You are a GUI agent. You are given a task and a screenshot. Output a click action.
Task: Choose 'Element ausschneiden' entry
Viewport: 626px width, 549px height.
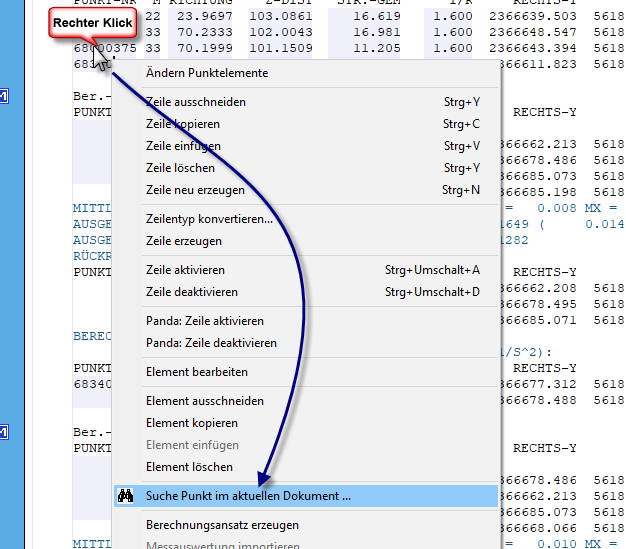(x=205, y=401)
